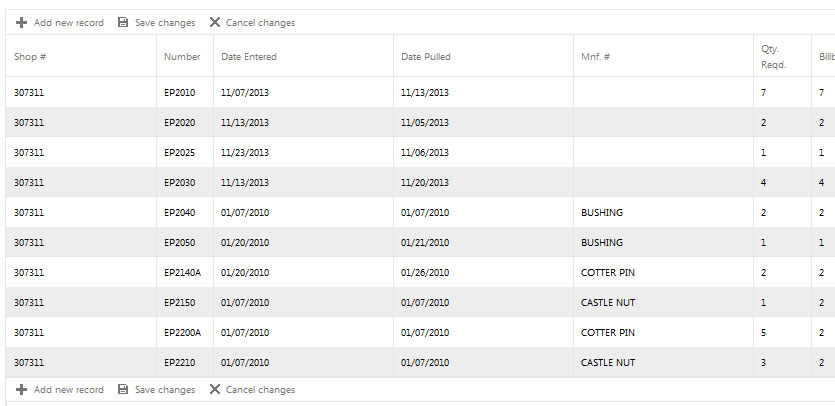Click the BUSHING cell in EP2040 row
The width and height of the screenshot is (835, 406).
point(602,213)
